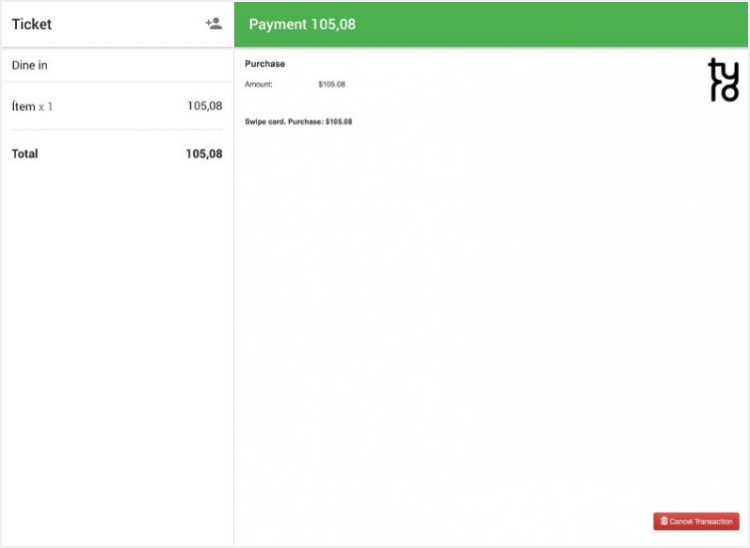
Task: Click the bold Total amount 105,08
Action: (x=204, y=154)
